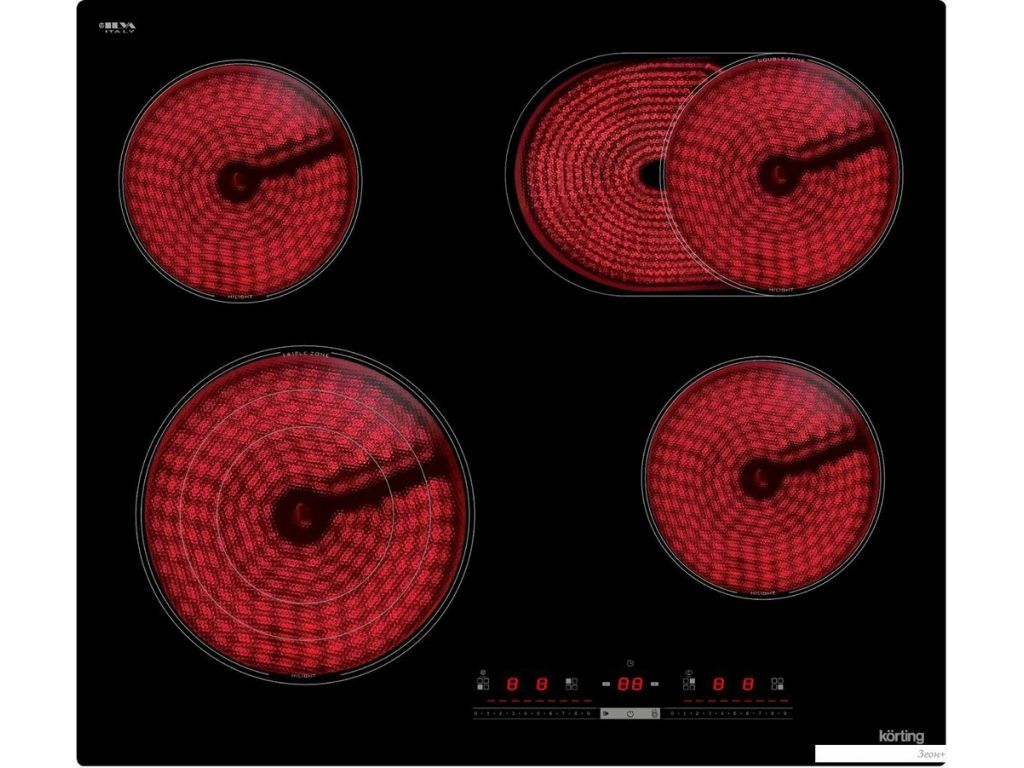Touch the rear-left Hilight burner

pos(240,180)
